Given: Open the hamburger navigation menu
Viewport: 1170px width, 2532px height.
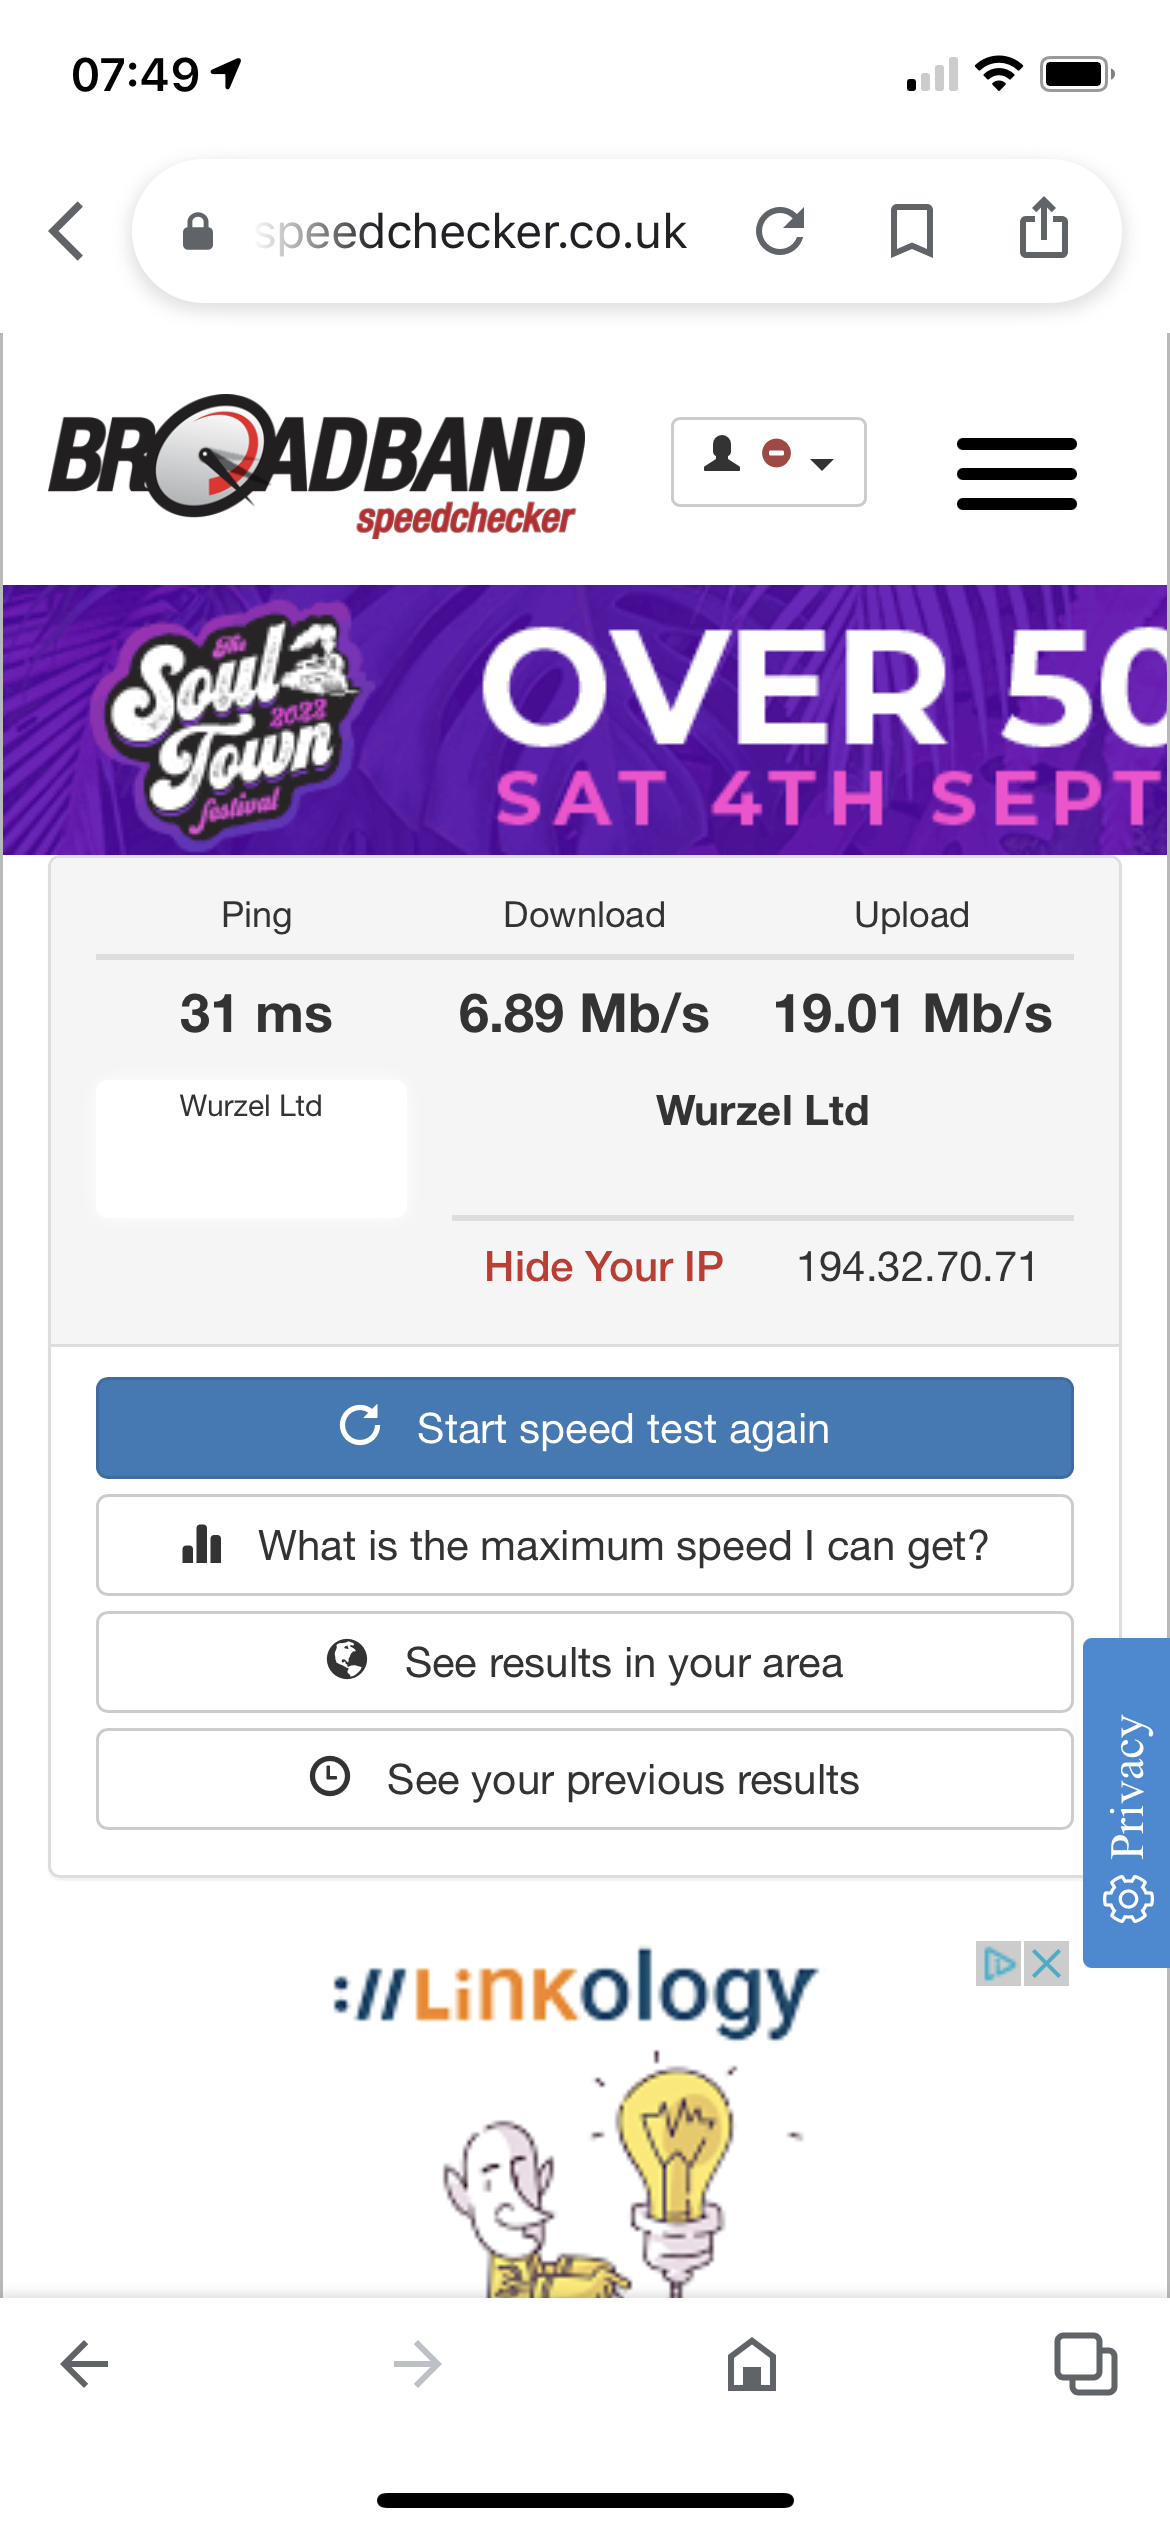Looking at the screenshot, I should click(x=1016, y=473).
